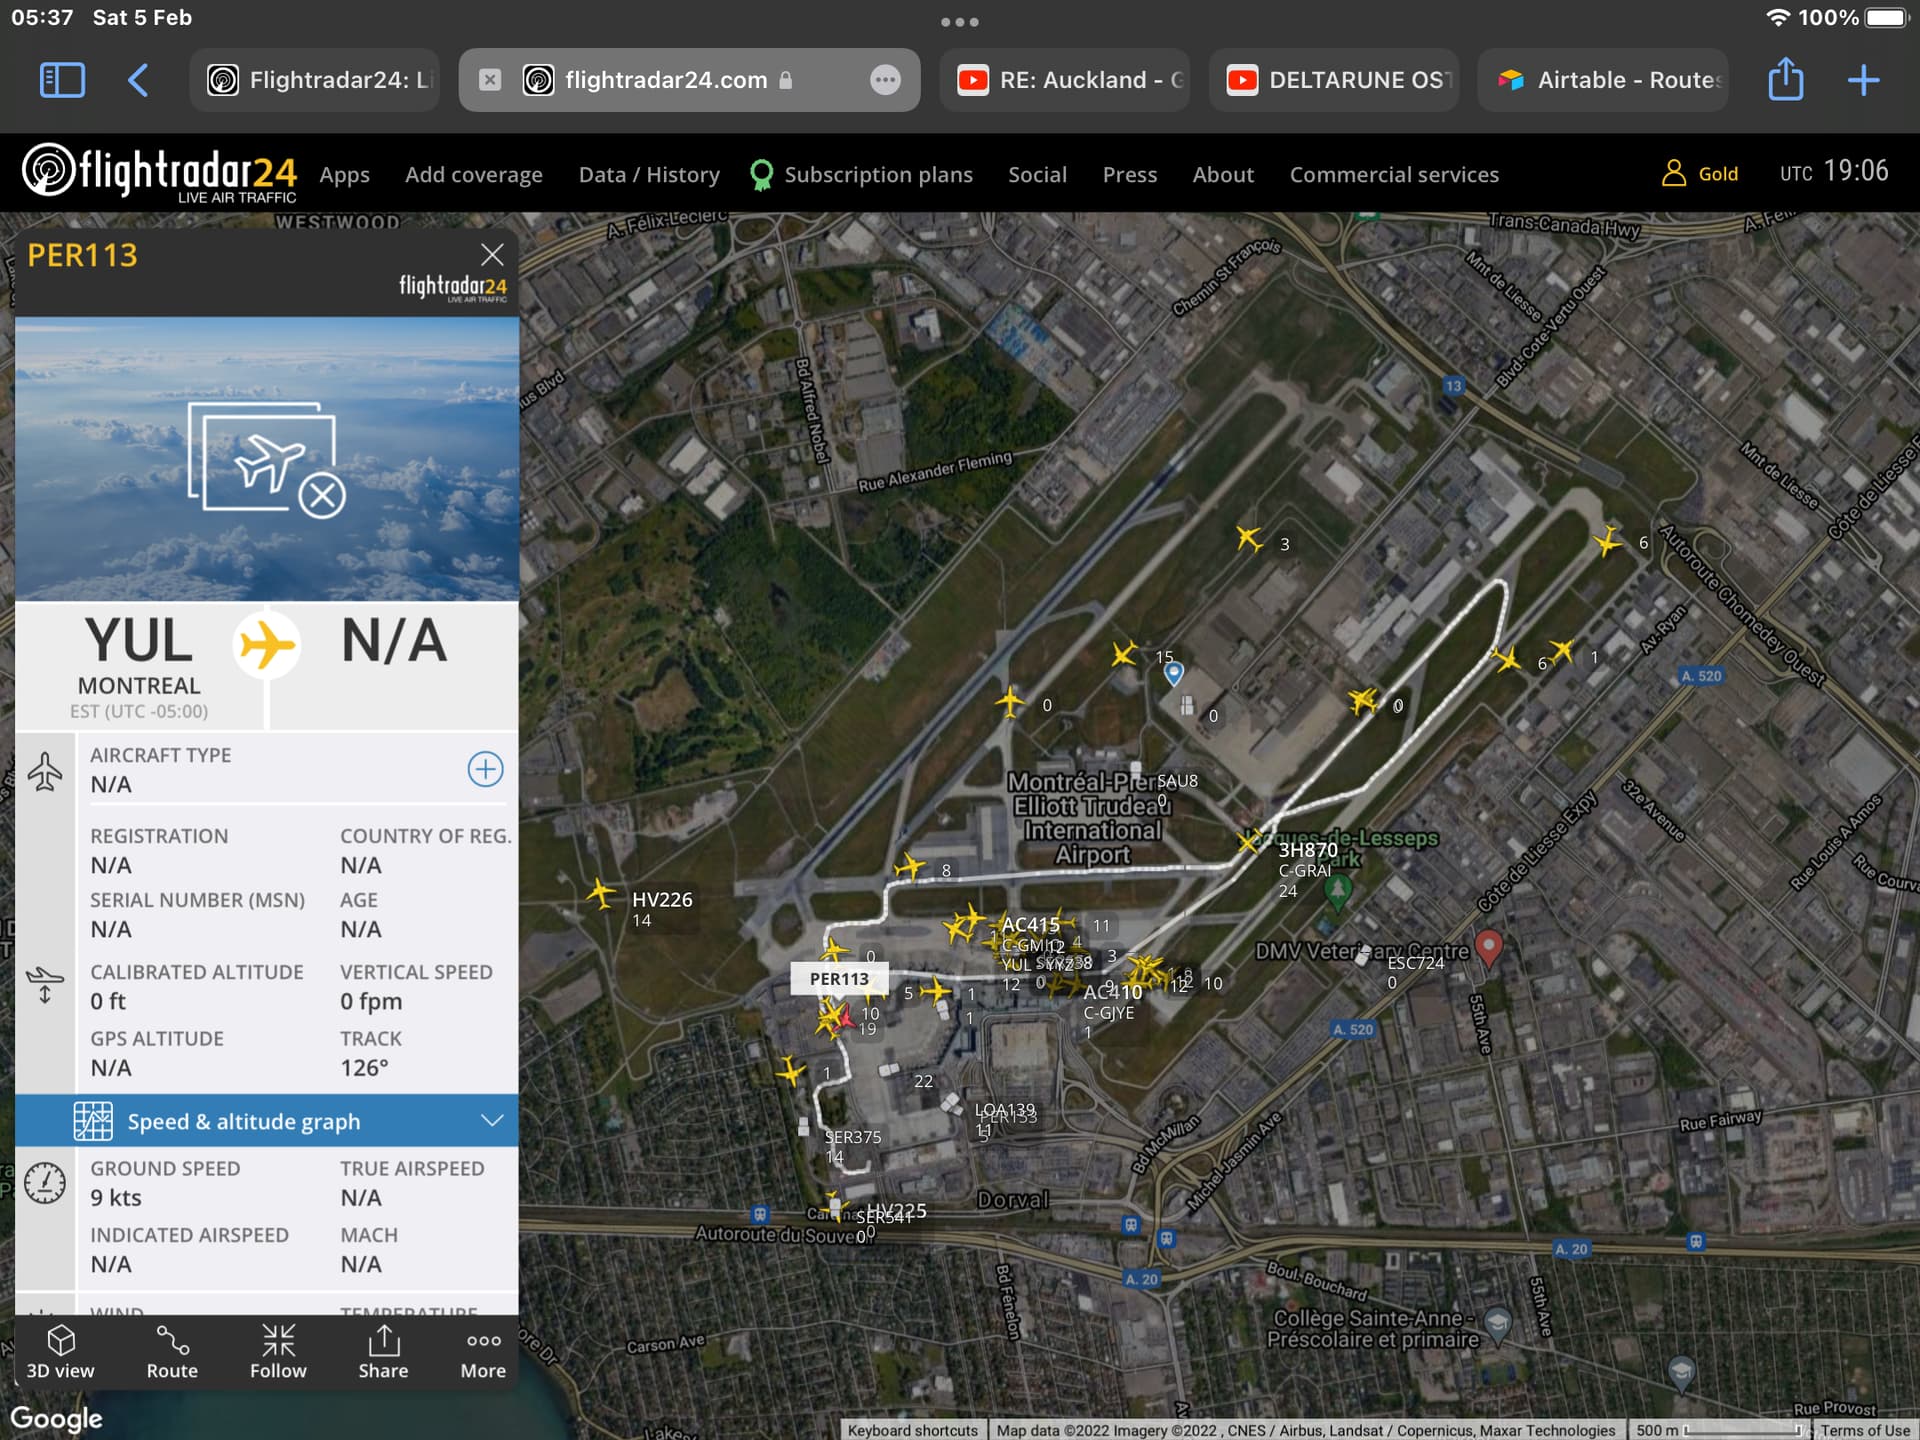Expand the Speed & altitude graph
The image size is (1920, 1440).
243,1121
